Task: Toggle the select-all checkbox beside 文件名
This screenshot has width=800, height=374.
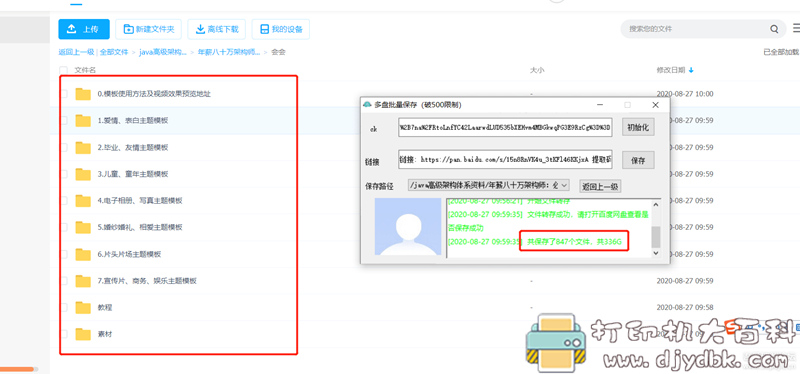Action: 63,70
